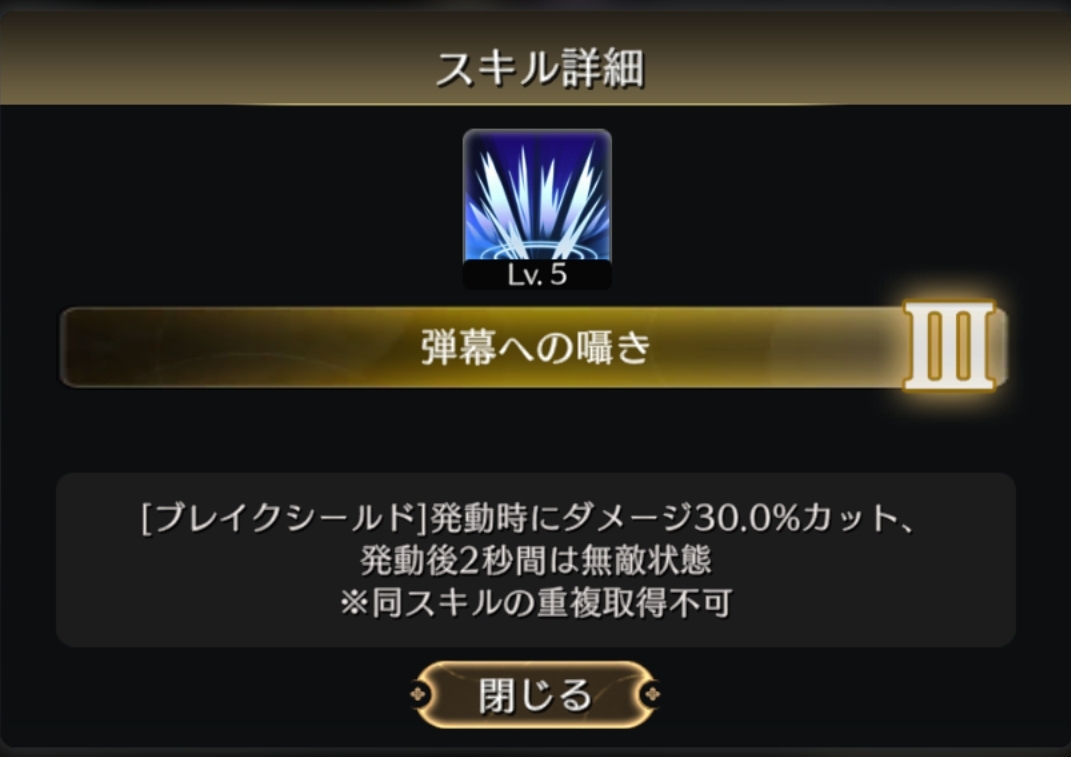Click the スキル詳細 header title
The width and height of the screenshot is (1071, 757).
tap(540, 68)
